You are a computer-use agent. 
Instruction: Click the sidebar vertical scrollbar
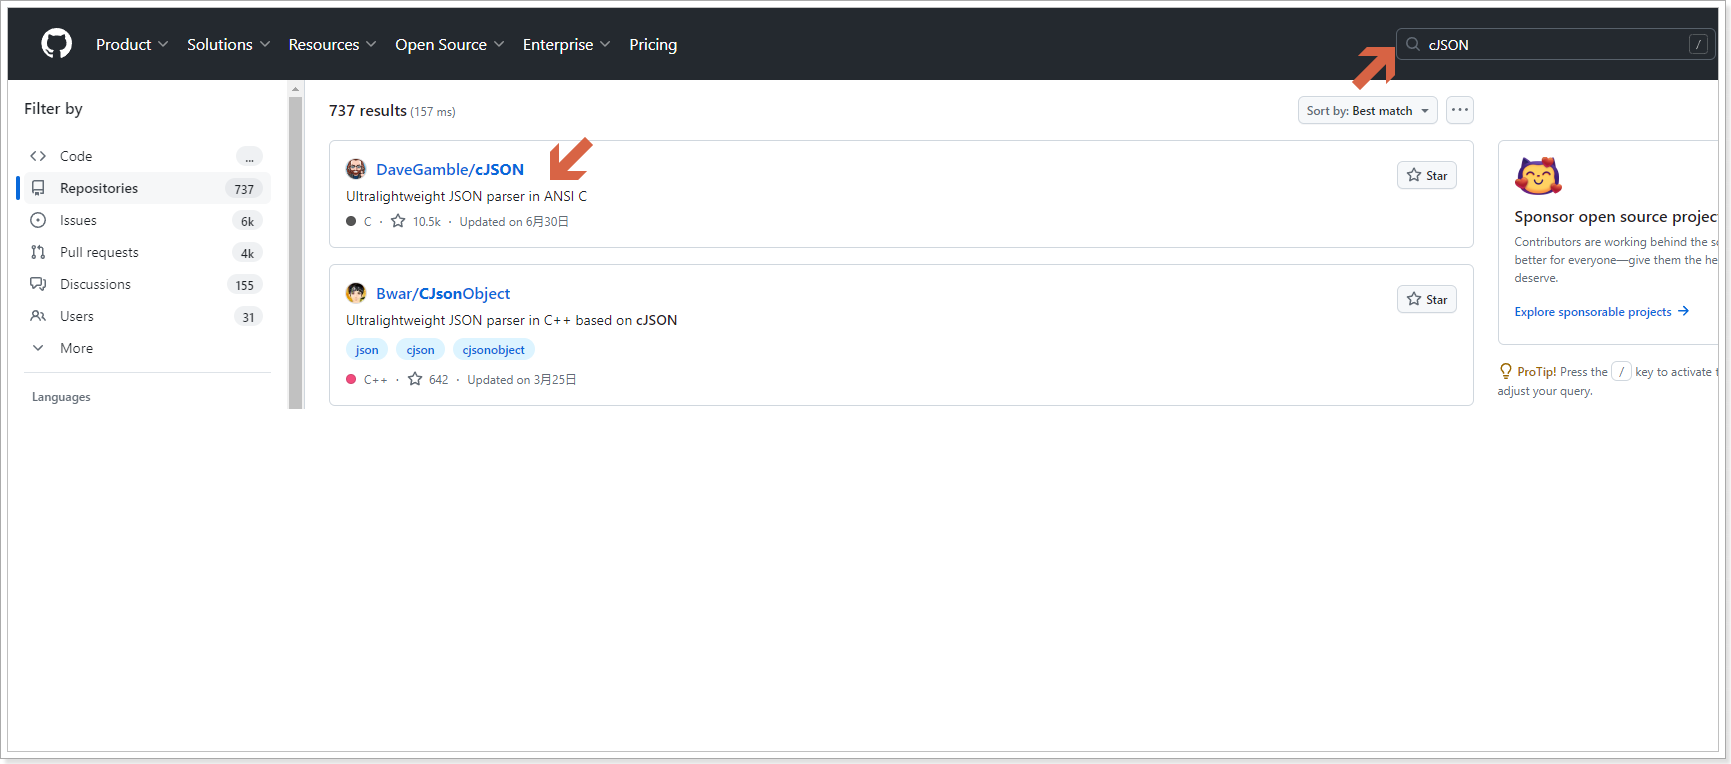click(296, 252)
